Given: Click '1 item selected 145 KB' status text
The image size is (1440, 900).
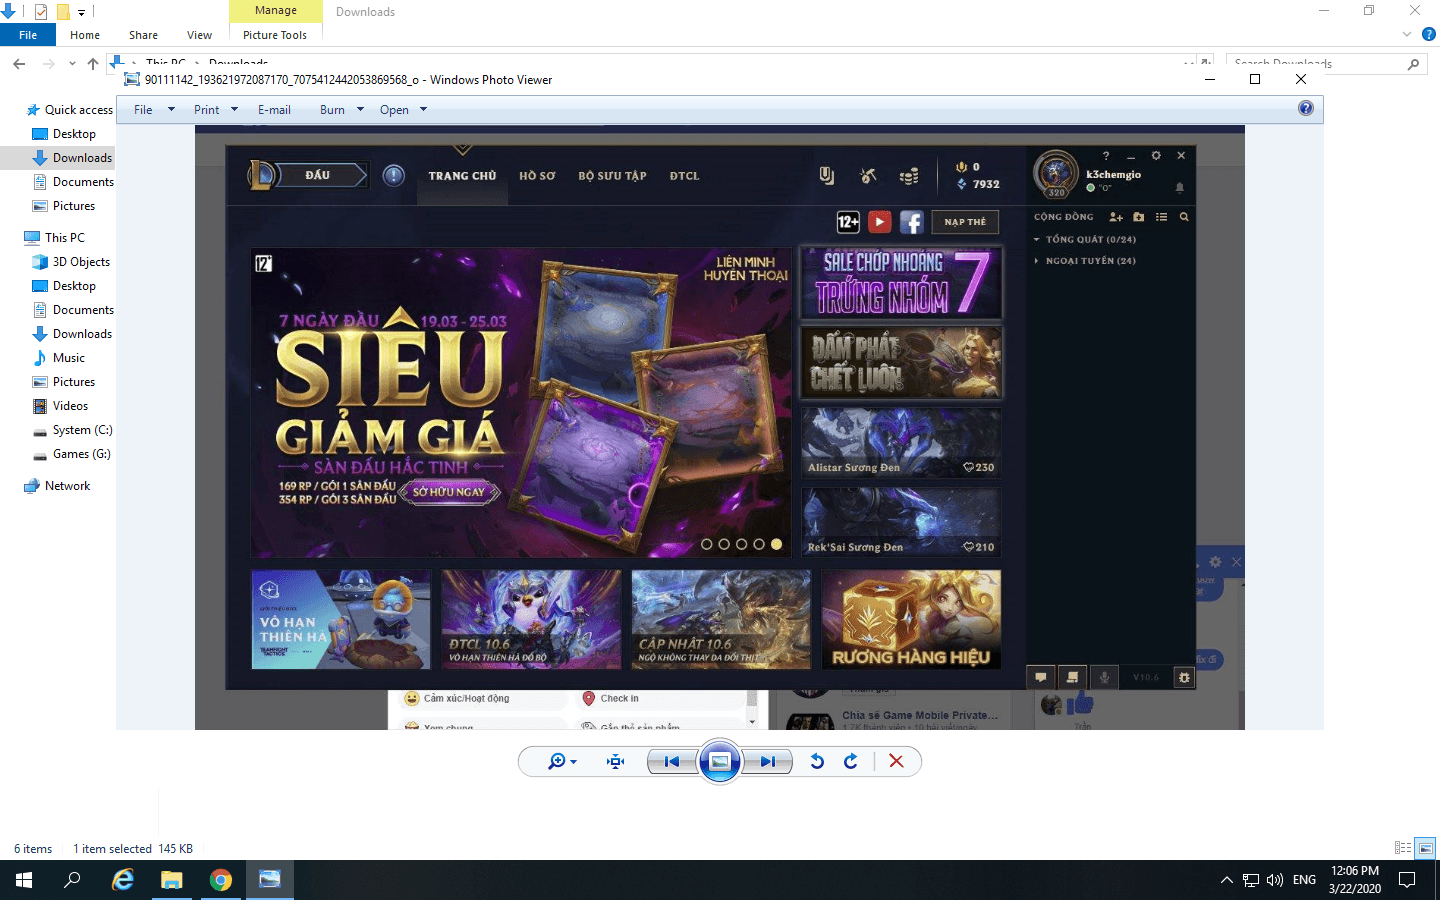Looking at the screenshot, I should 132,849.
